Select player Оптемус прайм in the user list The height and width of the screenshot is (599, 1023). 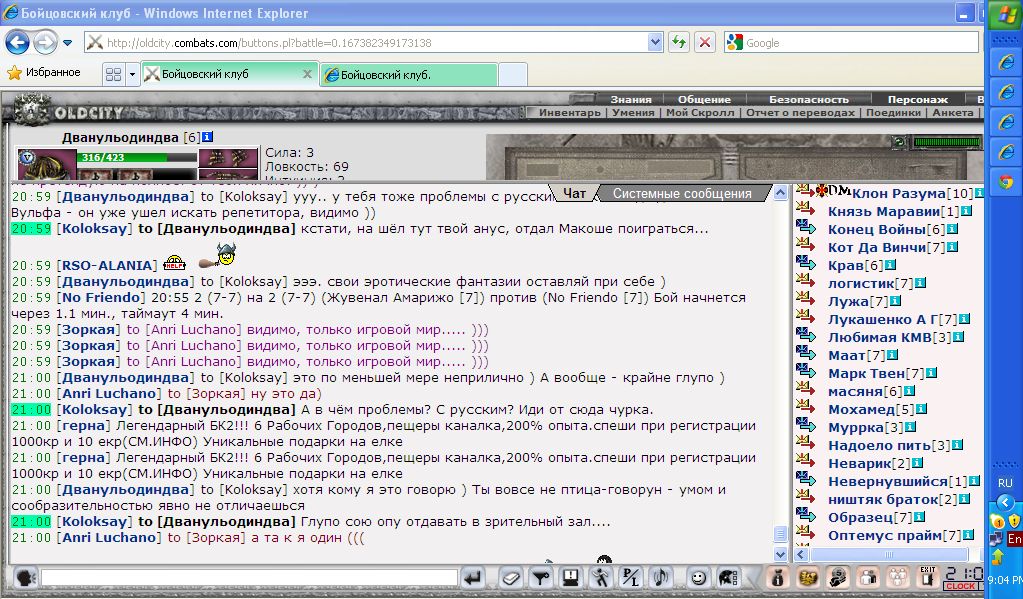point(885,536)
